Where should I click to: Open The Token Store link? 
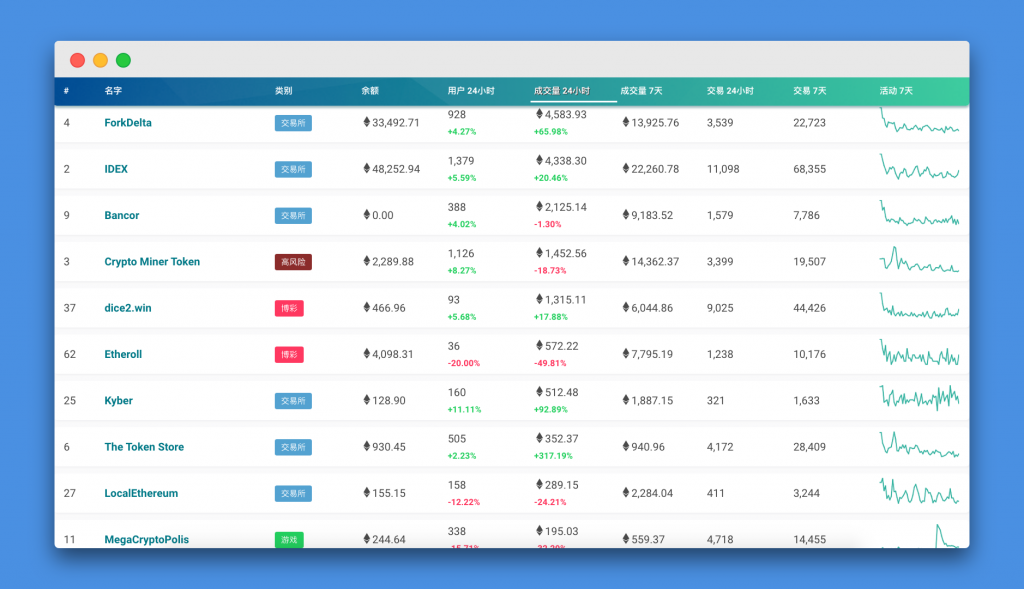[144, 447]
